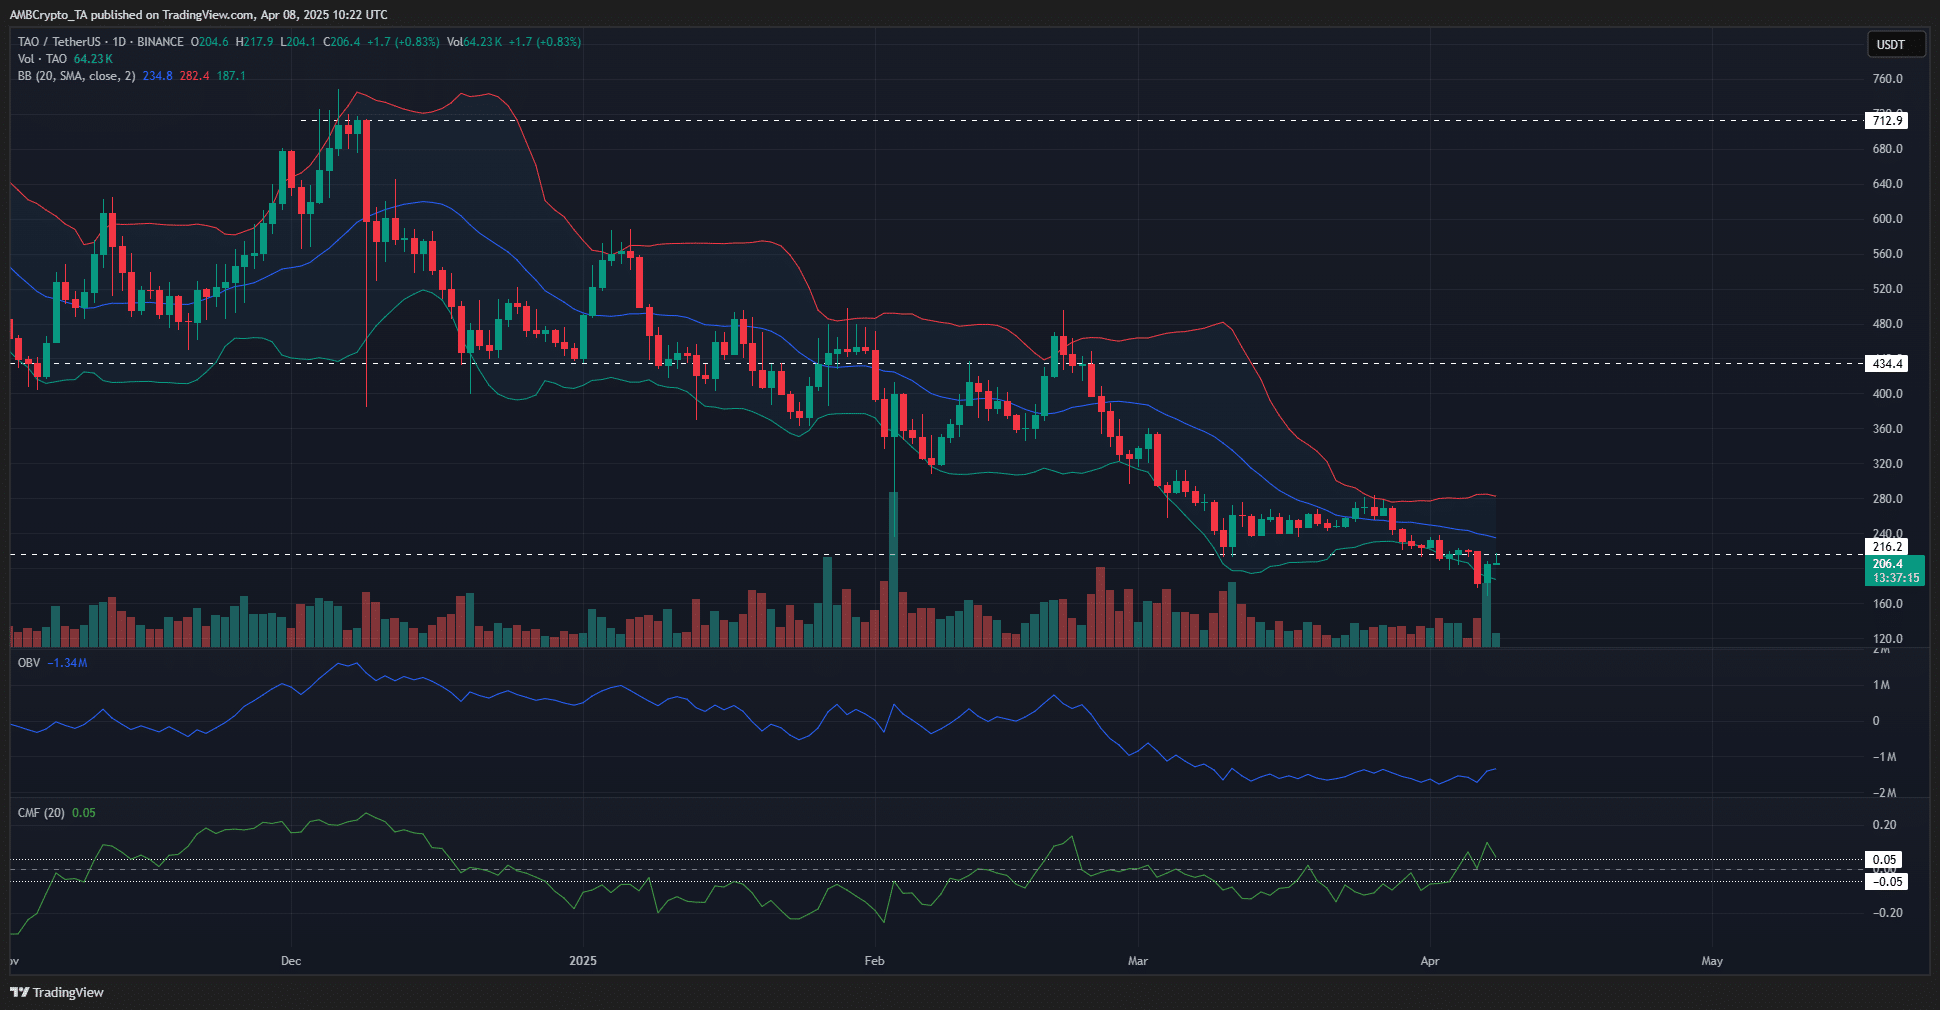
Task: Expand the BB value 234.8 readout
Action: 156,76
